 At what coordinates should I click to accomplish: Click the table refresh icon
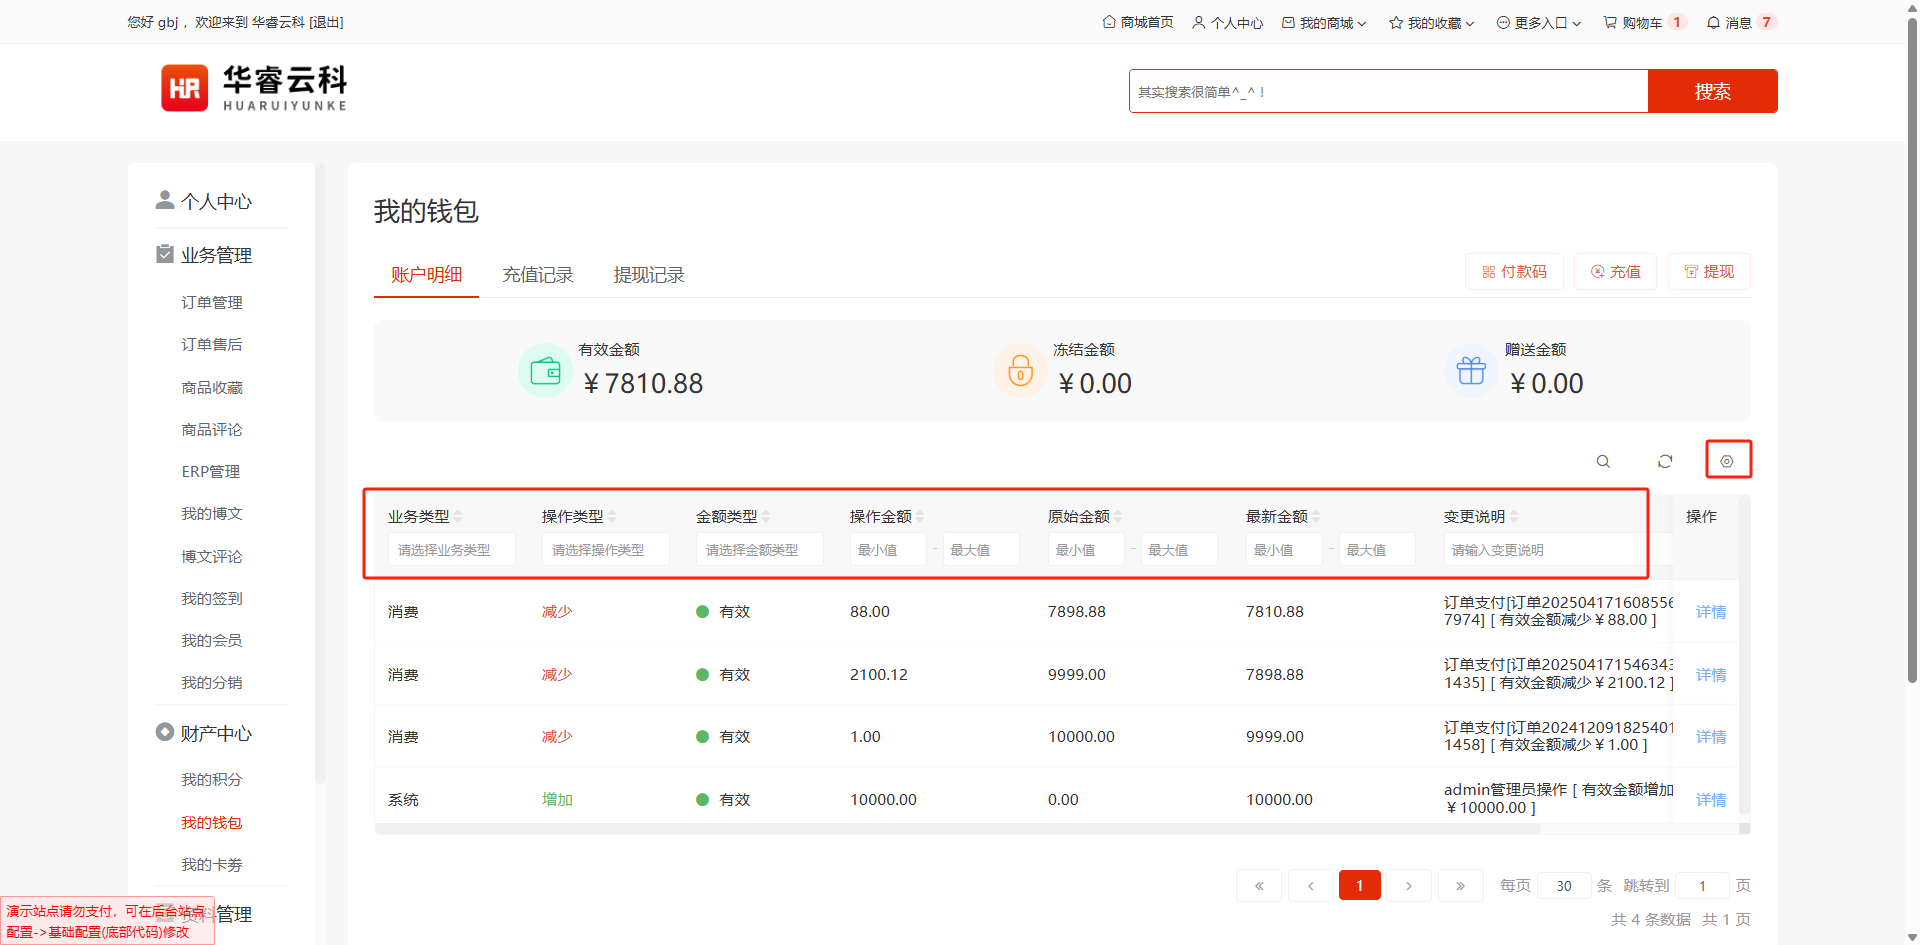[1665, 461]
